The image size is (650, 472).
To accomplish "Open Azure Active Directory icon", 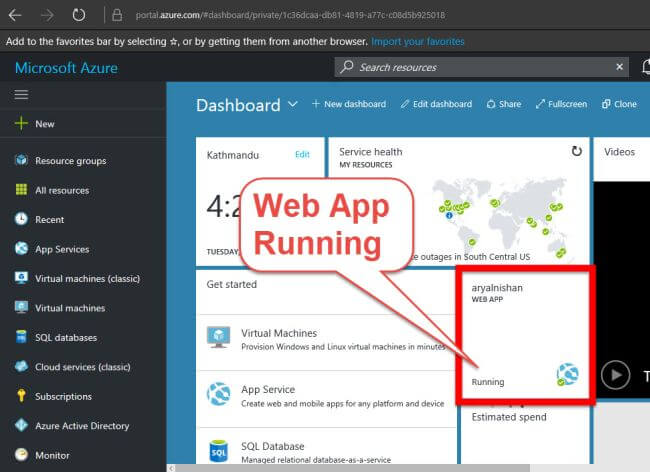I will (21, 425).
